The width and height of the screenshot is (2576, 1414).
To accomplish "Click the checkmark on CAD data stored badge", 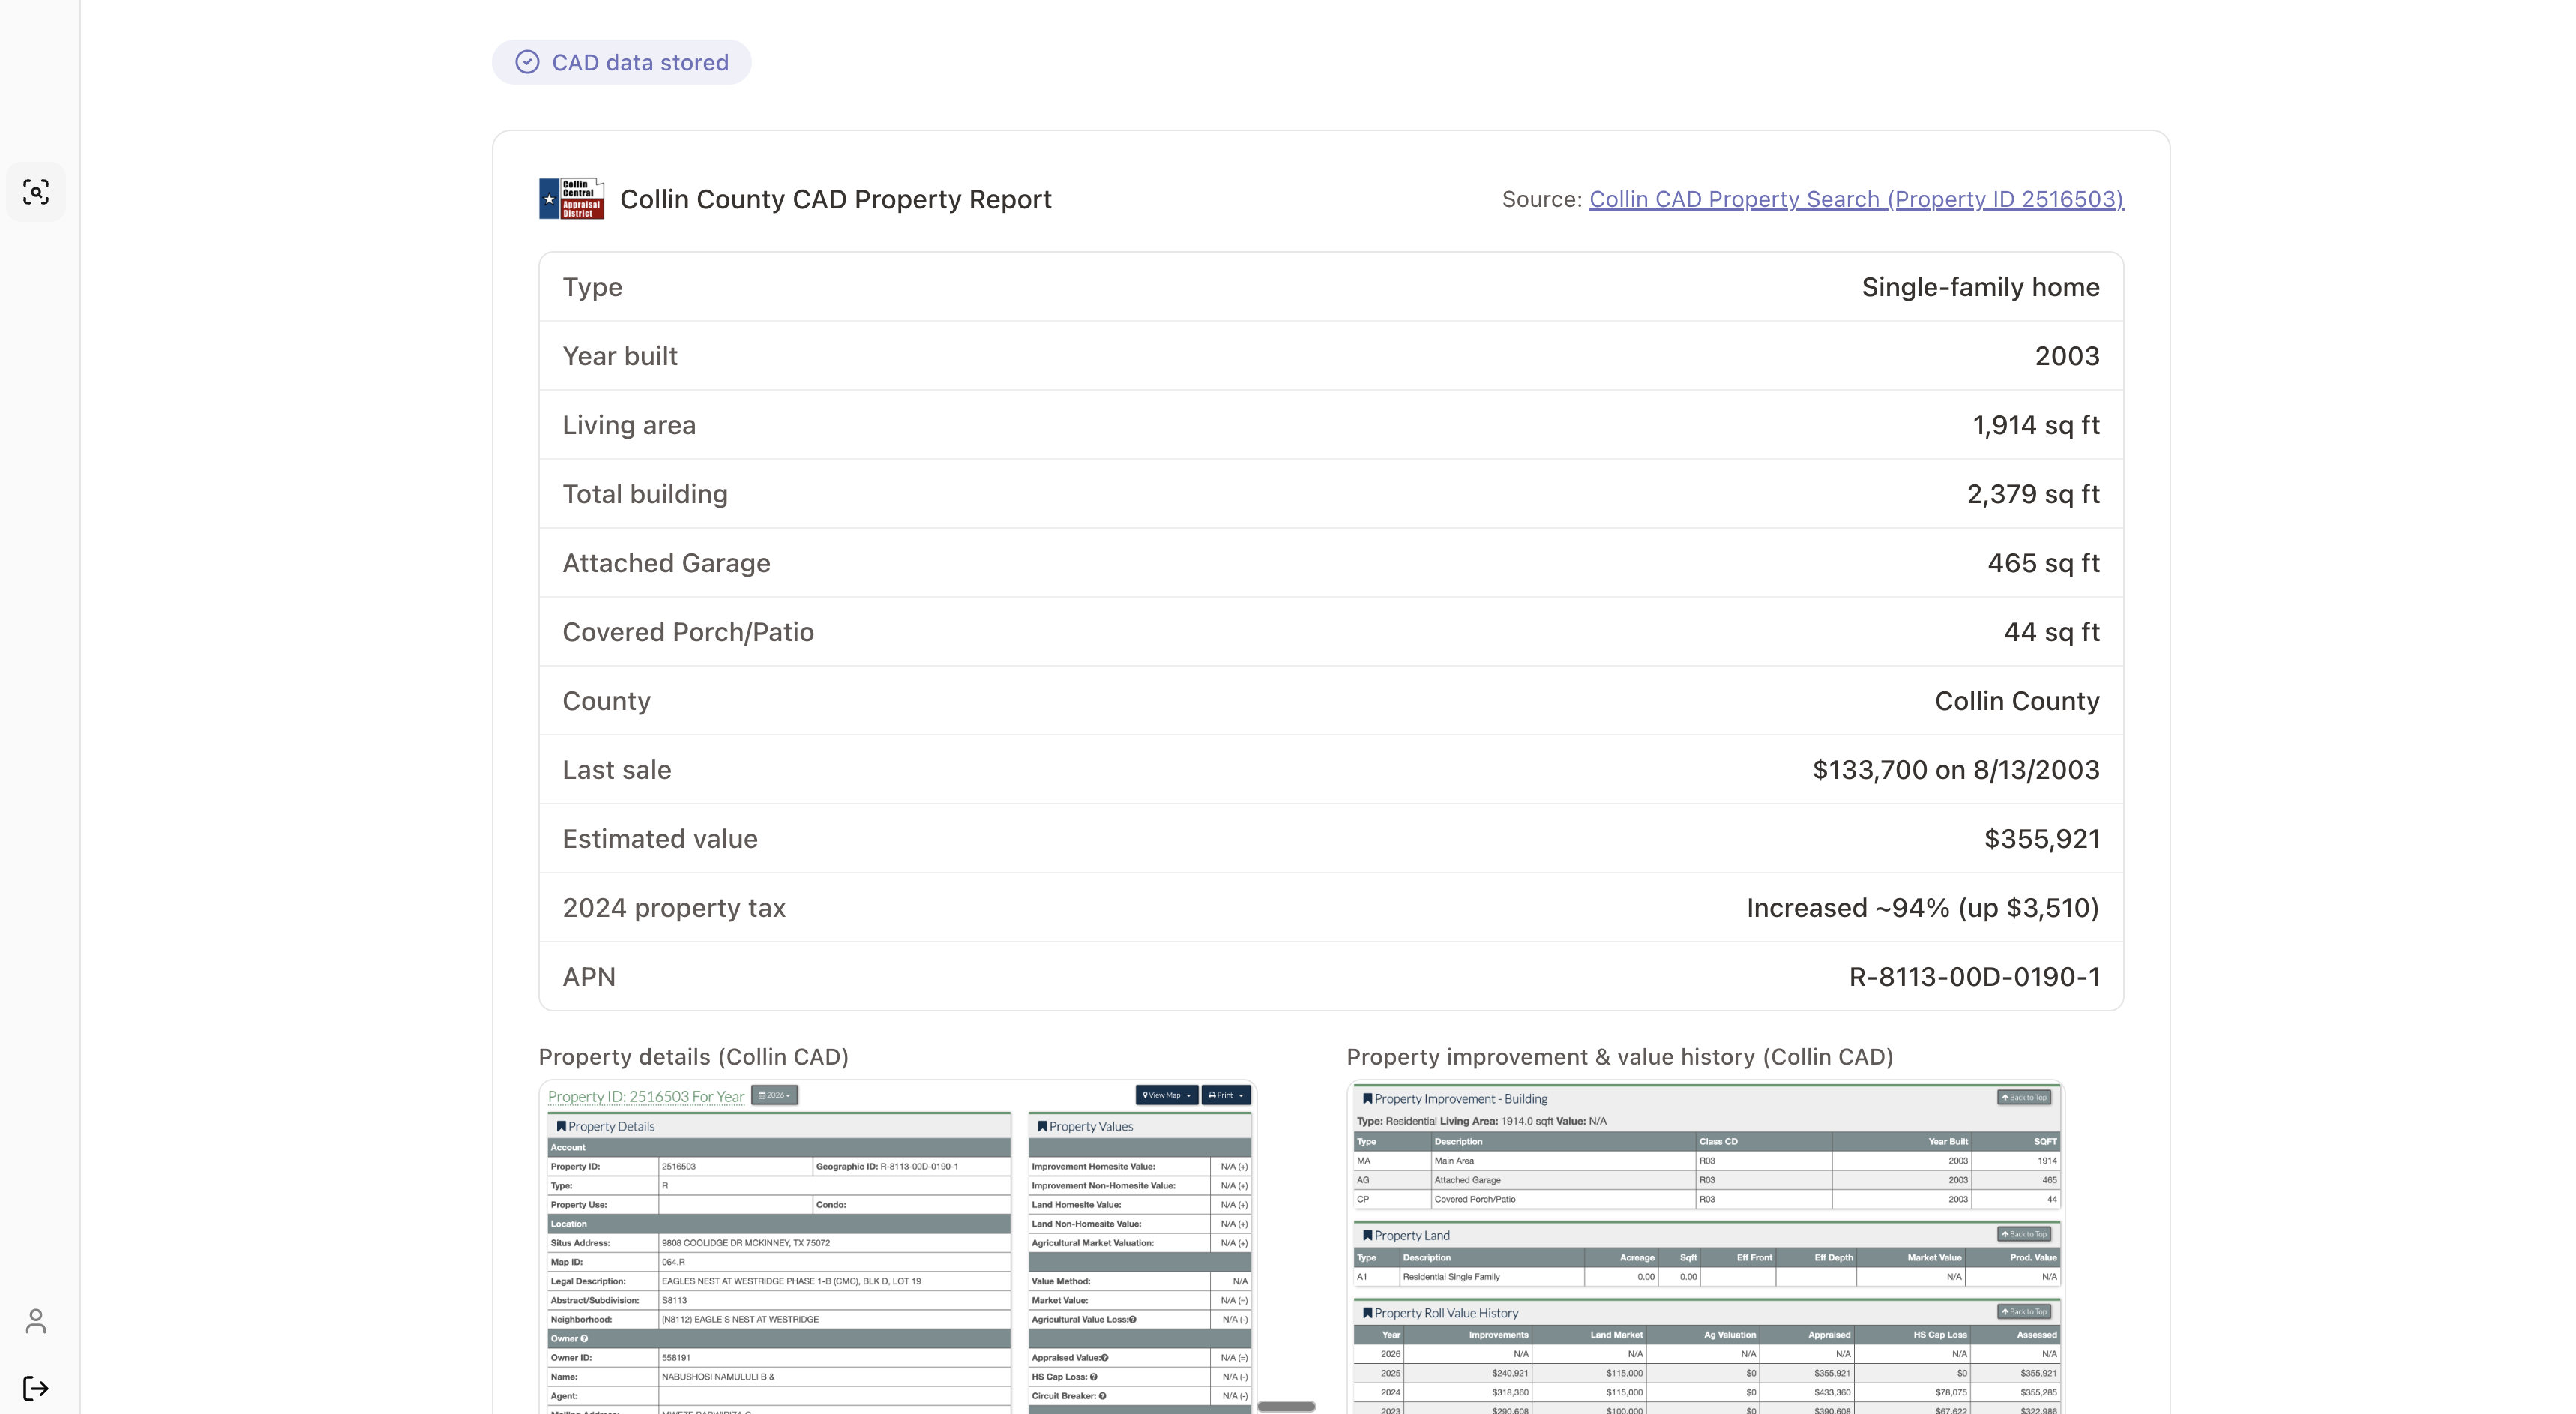I will click(x=527, y=62).
